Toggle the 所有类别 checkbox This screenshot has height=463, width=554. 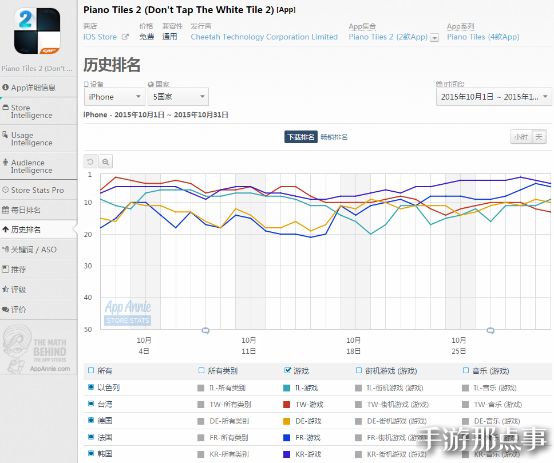[201, 370]
